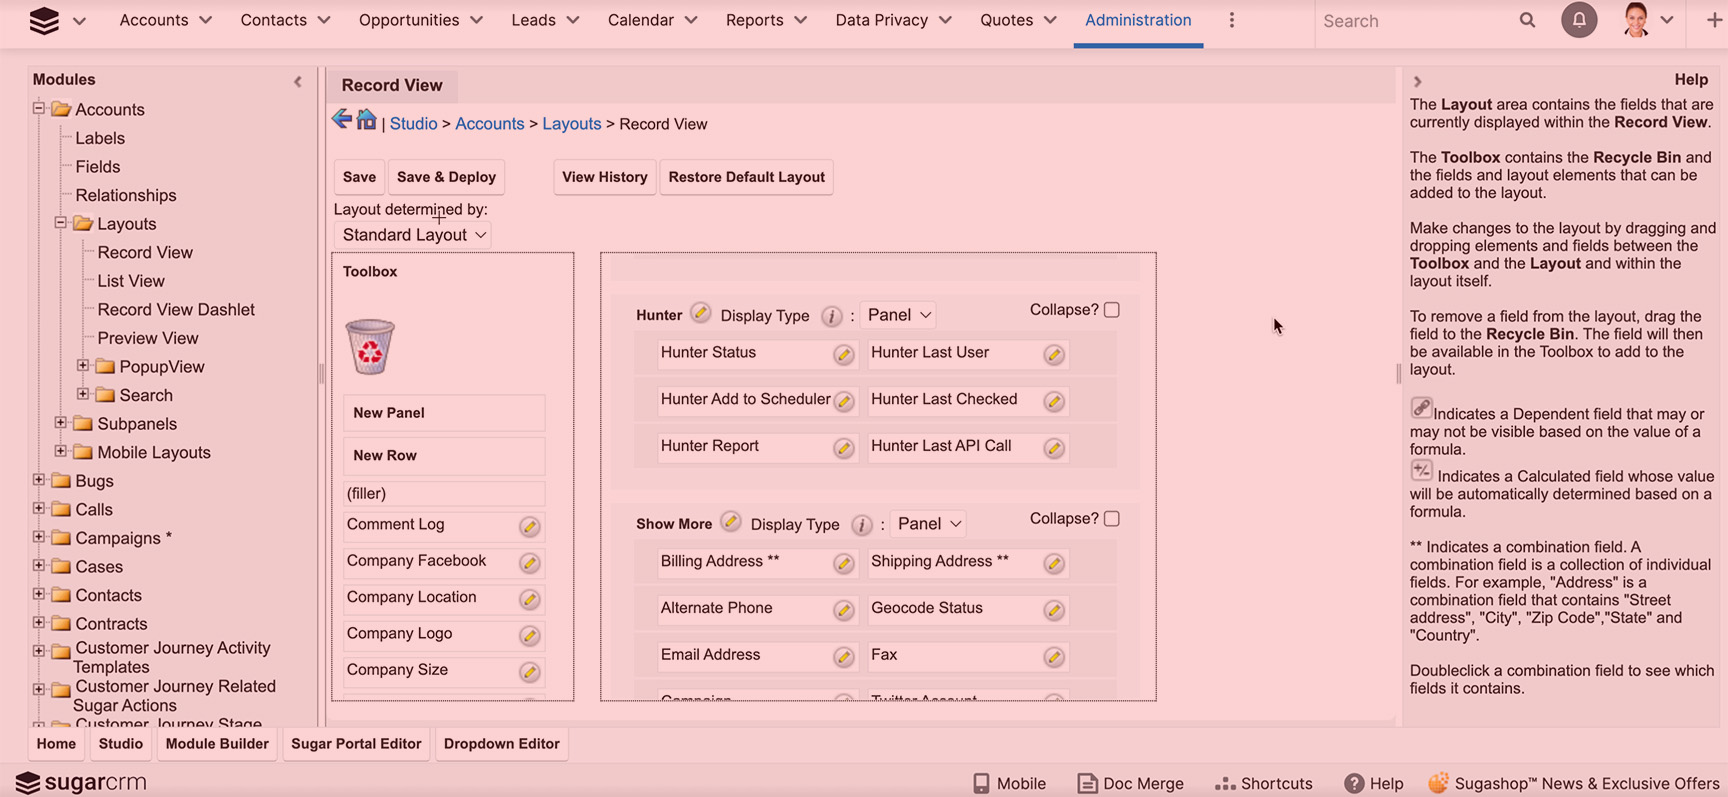The image size is (1728, 797).
Task: Click the Display Type info icon for Hunter
Action: [831, 316]
